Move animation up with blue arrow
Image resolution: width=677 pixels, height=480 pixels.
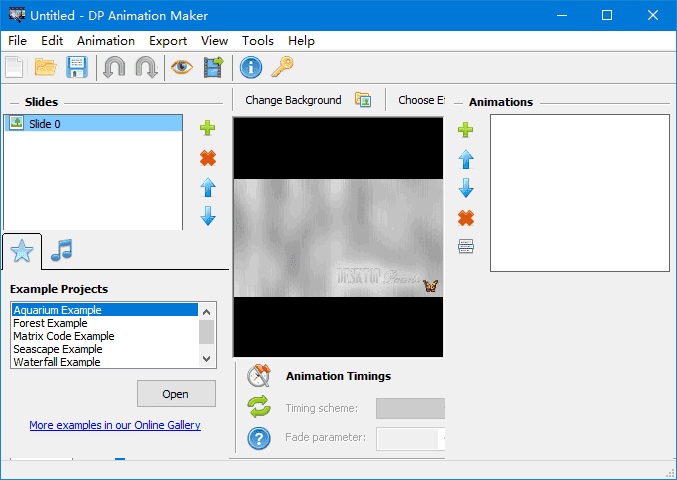[x=466, y=159]
